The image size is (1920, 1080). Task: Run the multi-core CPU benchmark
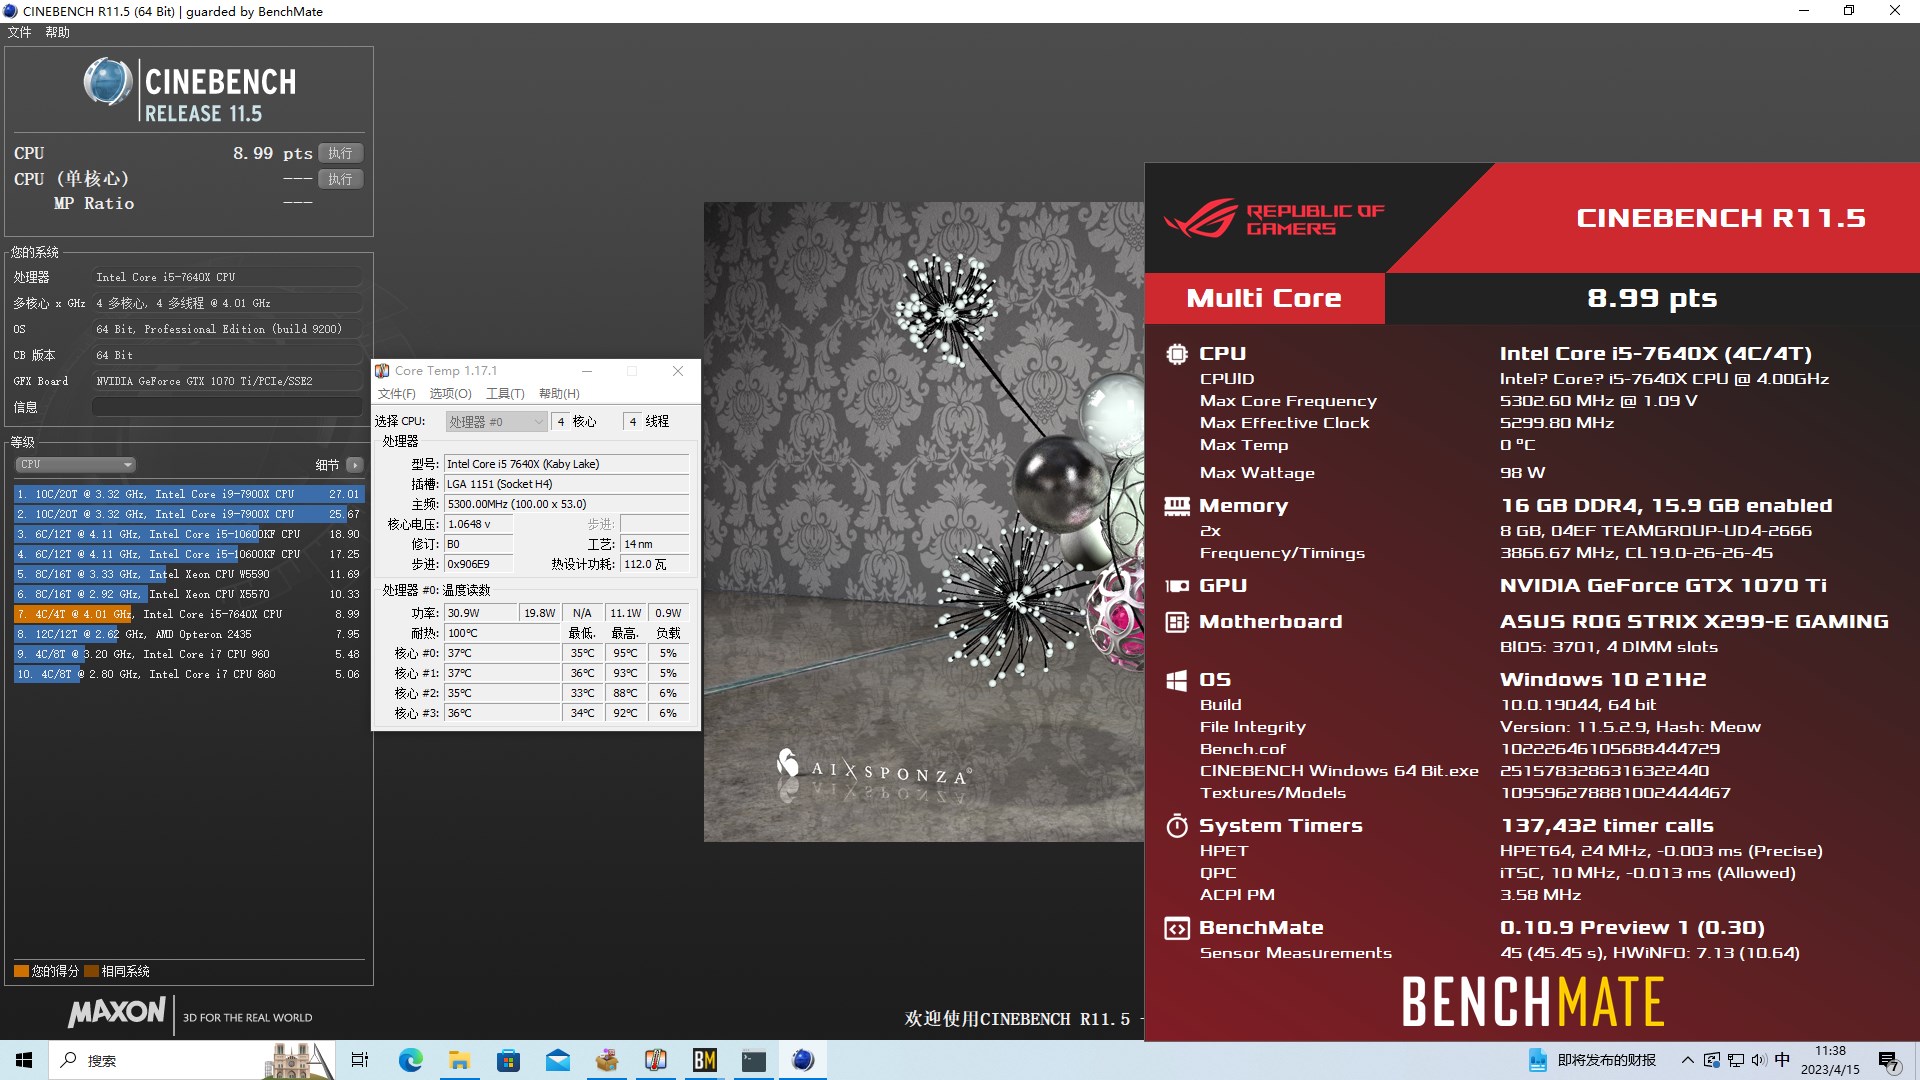pos(340,153)
